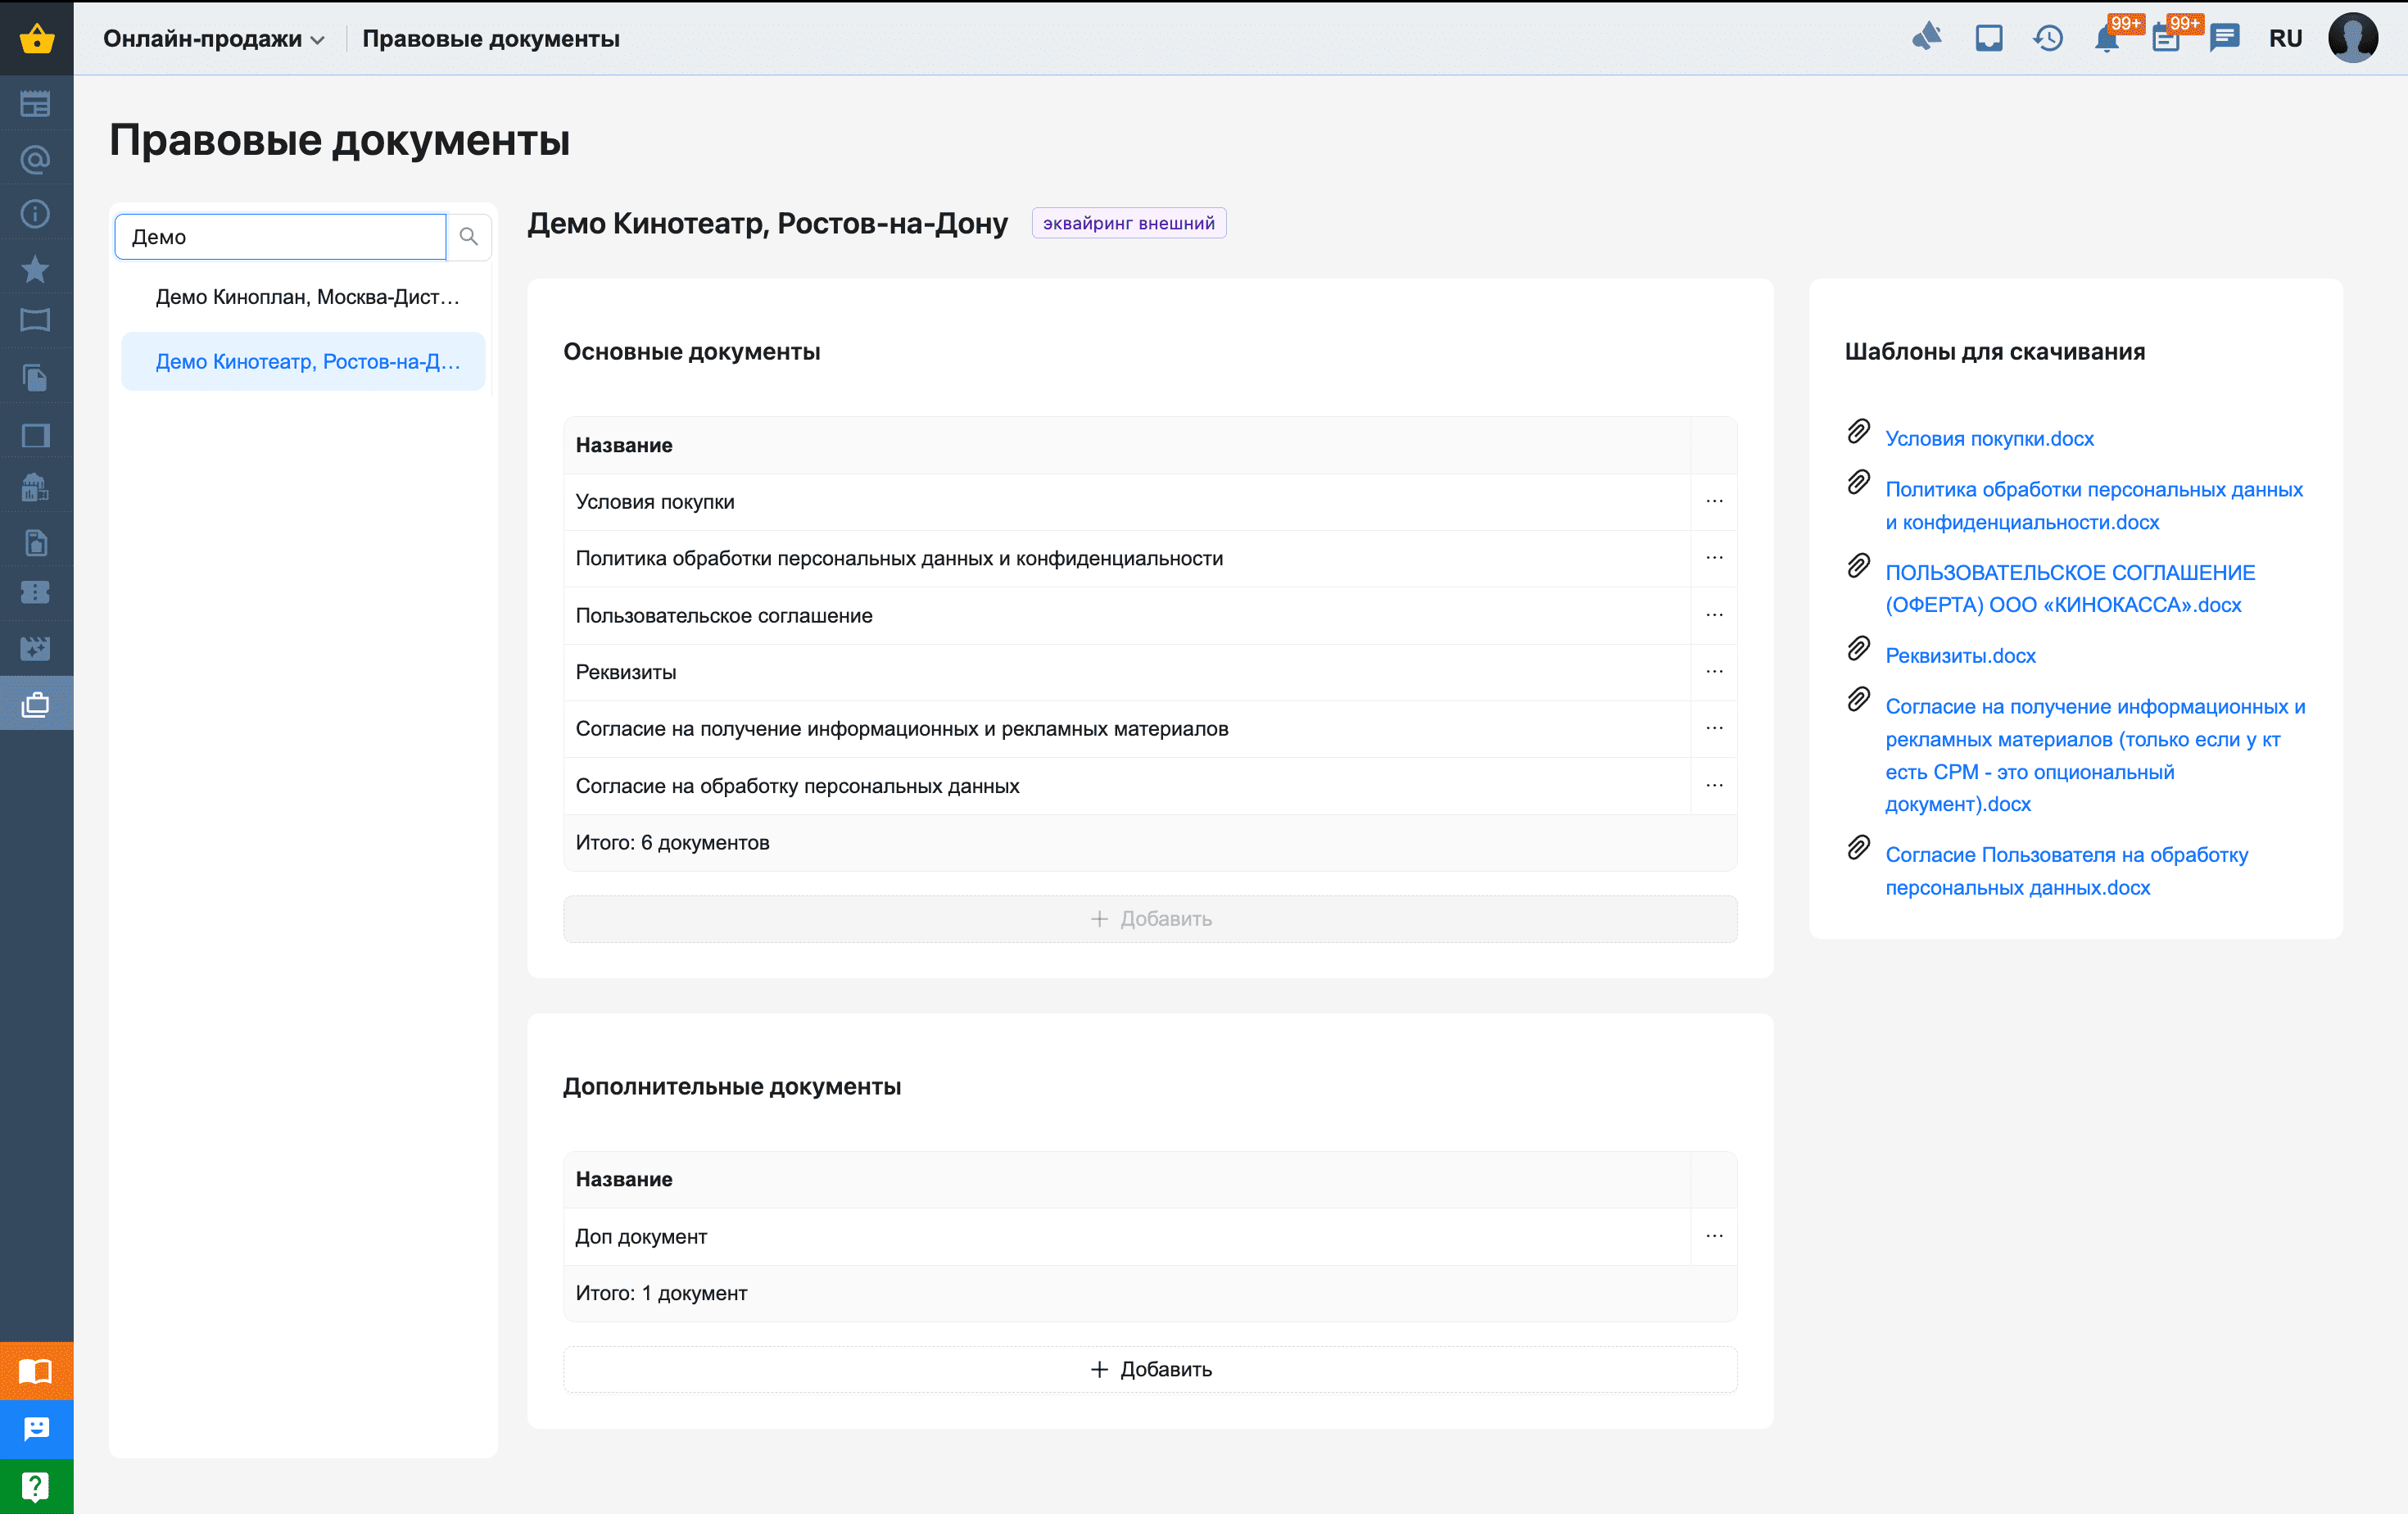Open actions menu for Реквизиты row

(1714, 672)
